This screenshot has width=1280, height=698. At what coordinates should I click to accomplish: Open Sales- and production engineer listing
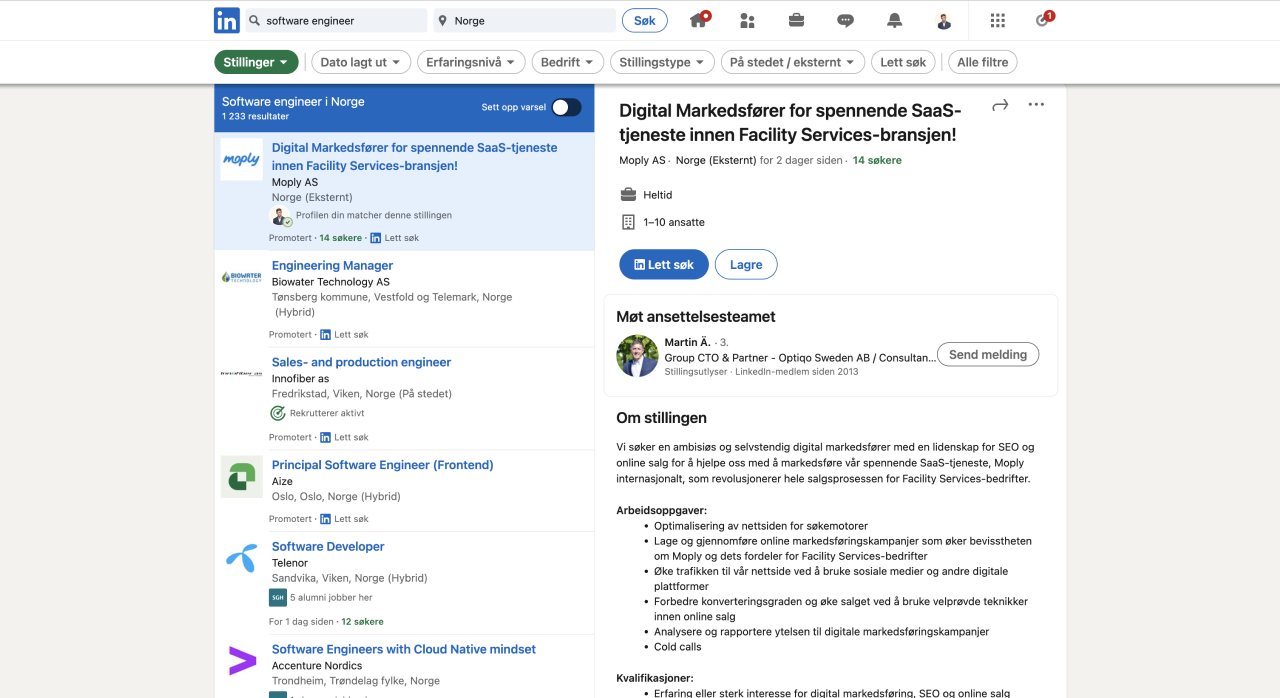361,362
